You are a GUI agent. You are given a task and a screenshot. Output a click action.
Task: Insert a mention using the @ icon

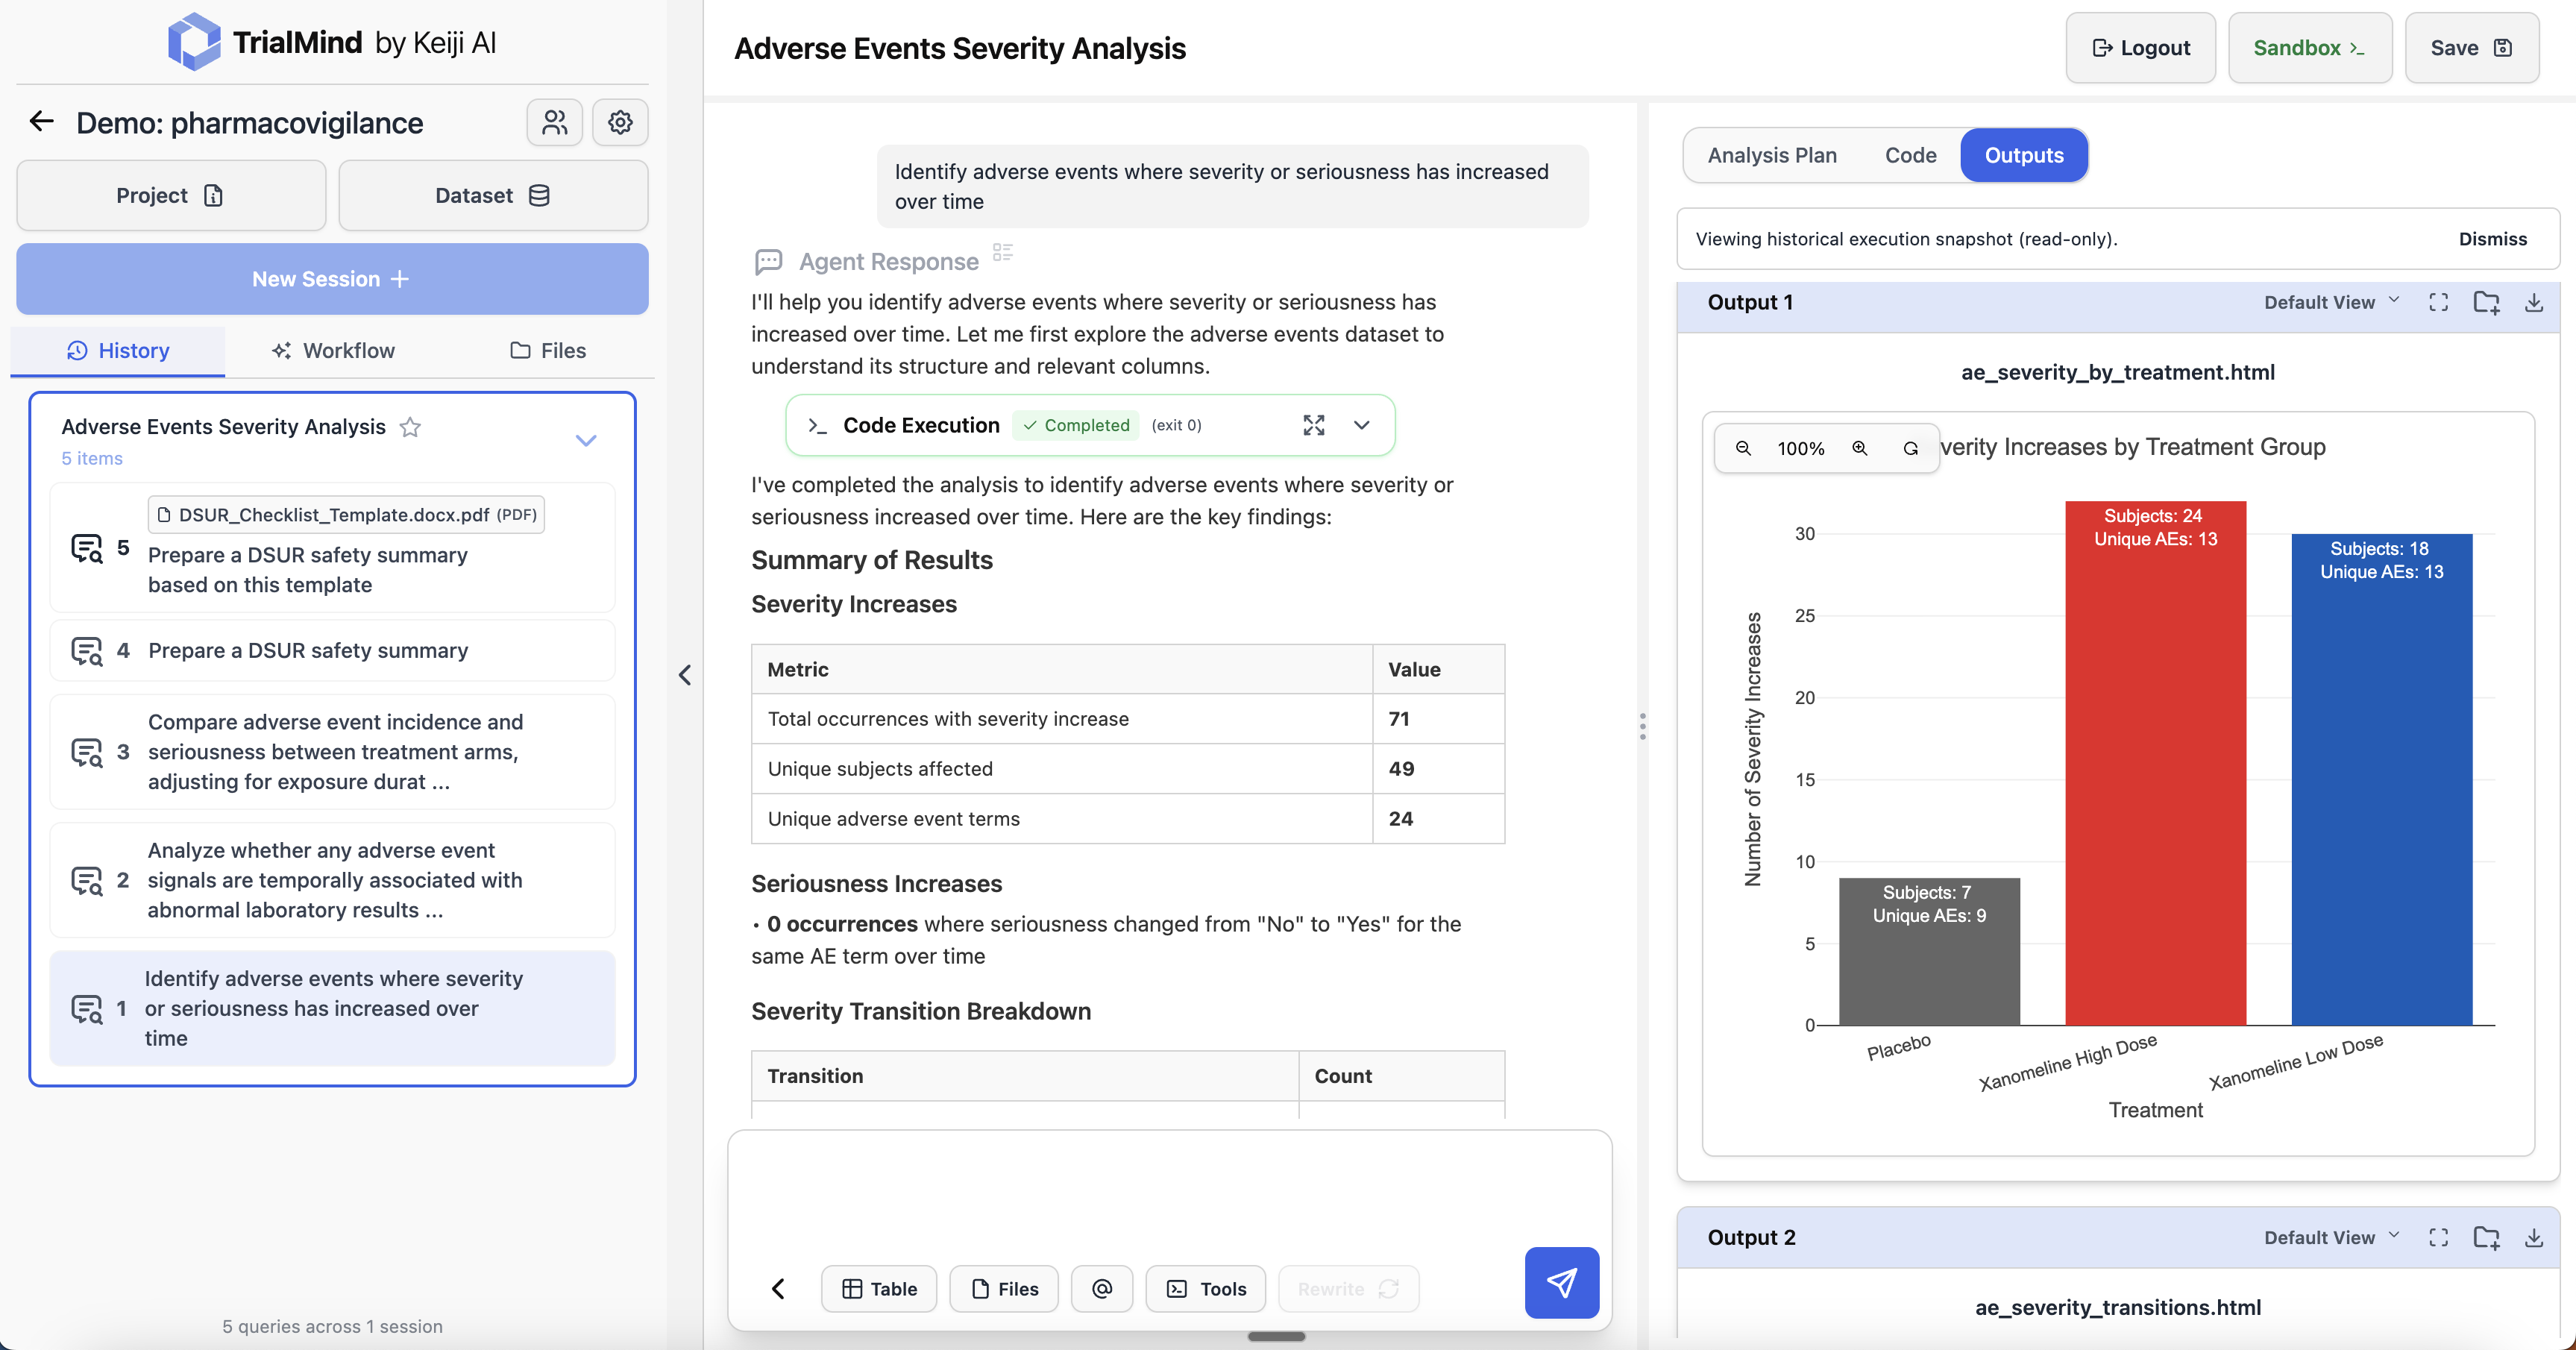tap(1102, 1289)
